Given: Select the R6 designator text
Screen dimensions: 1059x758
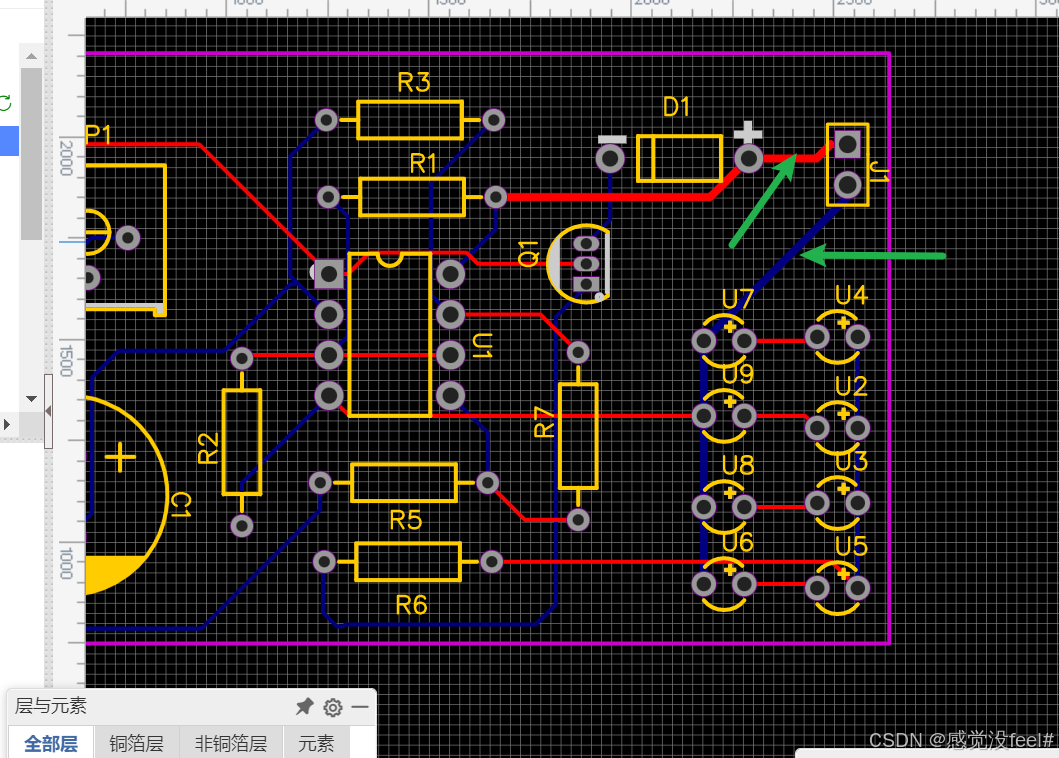Looking at the screenshot, I should 411,605.
